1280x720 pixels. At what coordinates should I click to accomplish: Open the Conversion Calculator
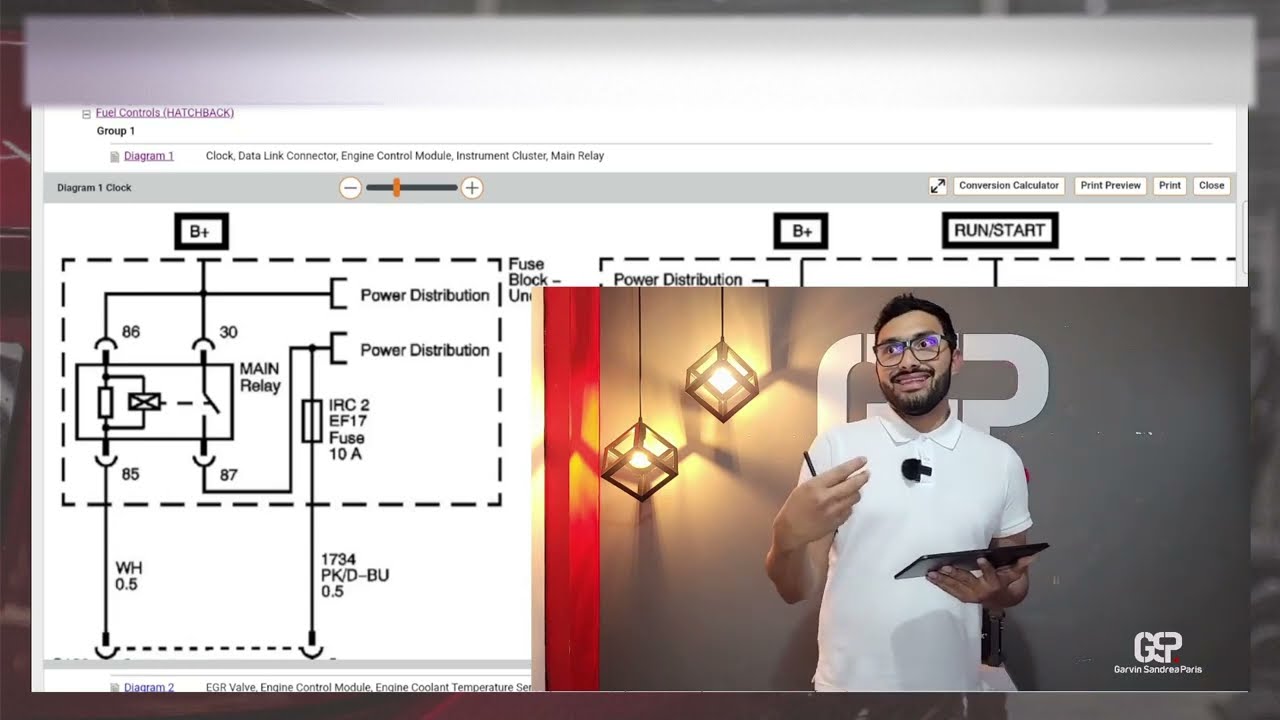click(1008, 186)
